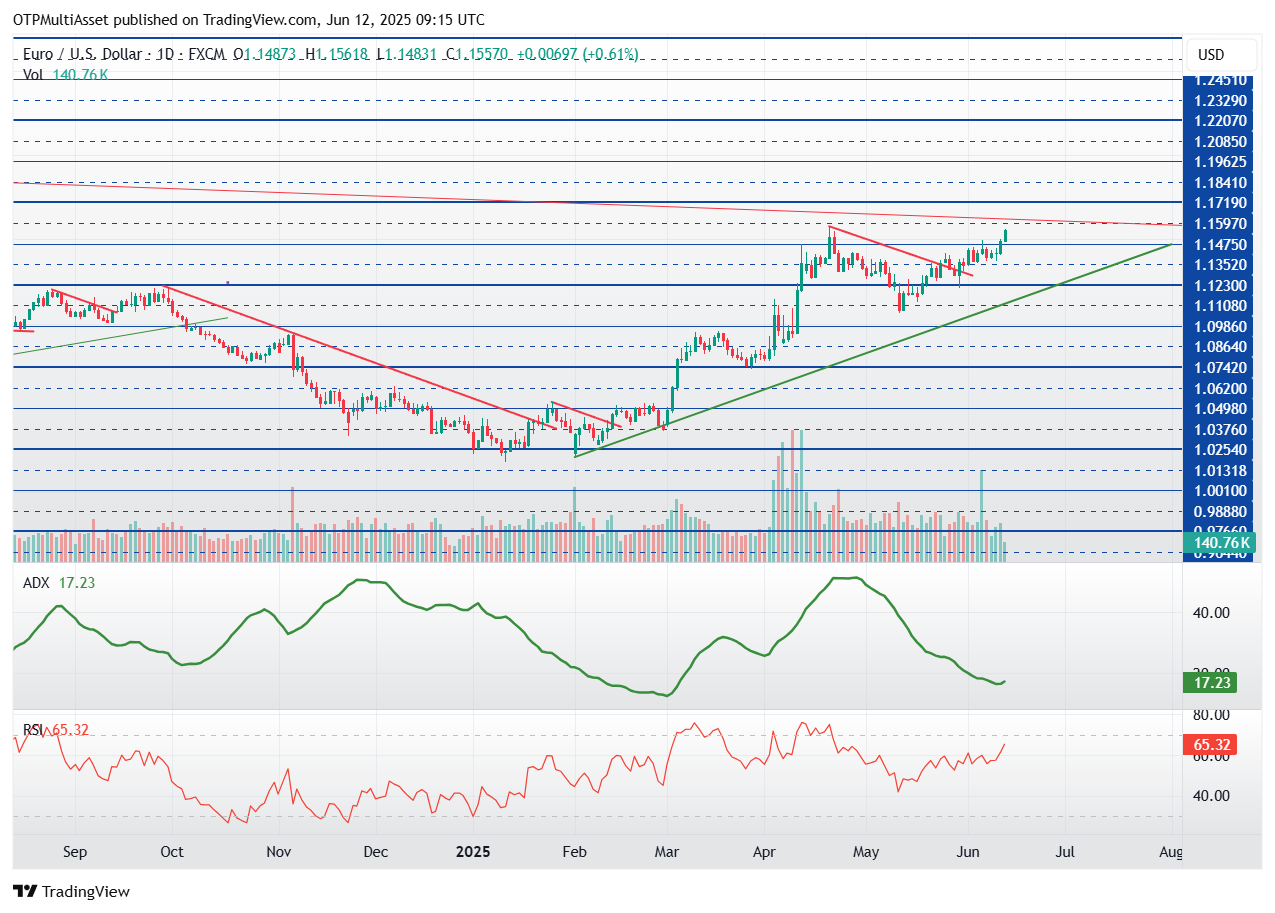Open the USD currency selector
1275x913 pixels.
[x=1211, y=55]
